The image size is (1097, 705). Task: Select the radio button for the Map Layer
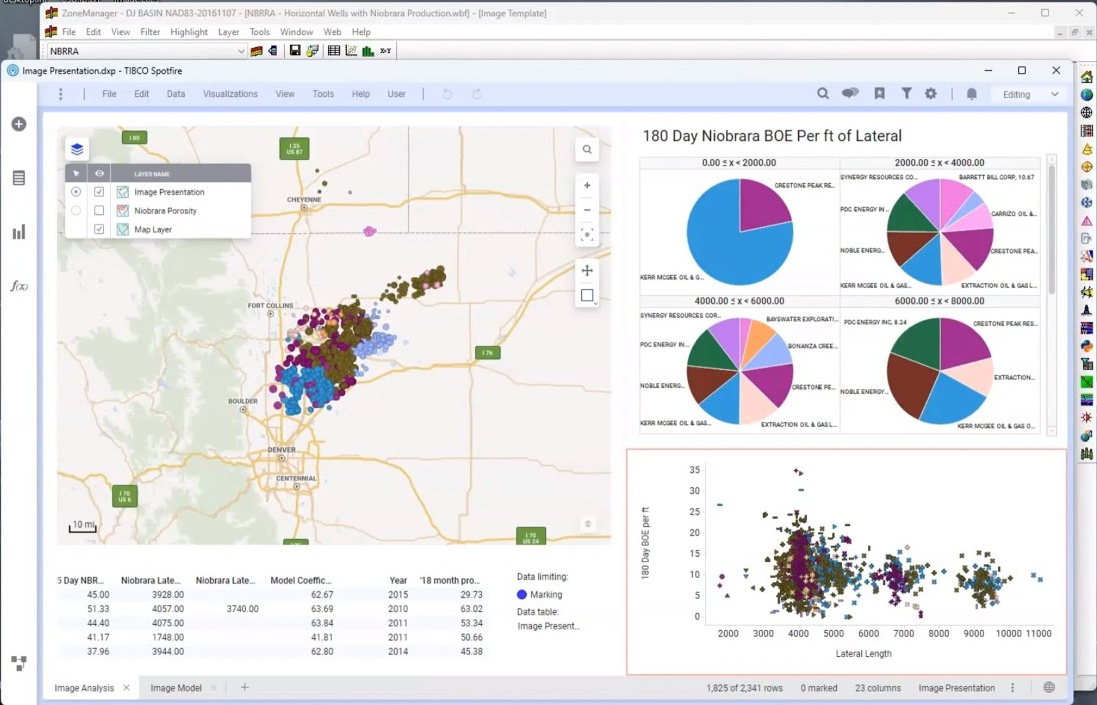click(x=76, y=229)
